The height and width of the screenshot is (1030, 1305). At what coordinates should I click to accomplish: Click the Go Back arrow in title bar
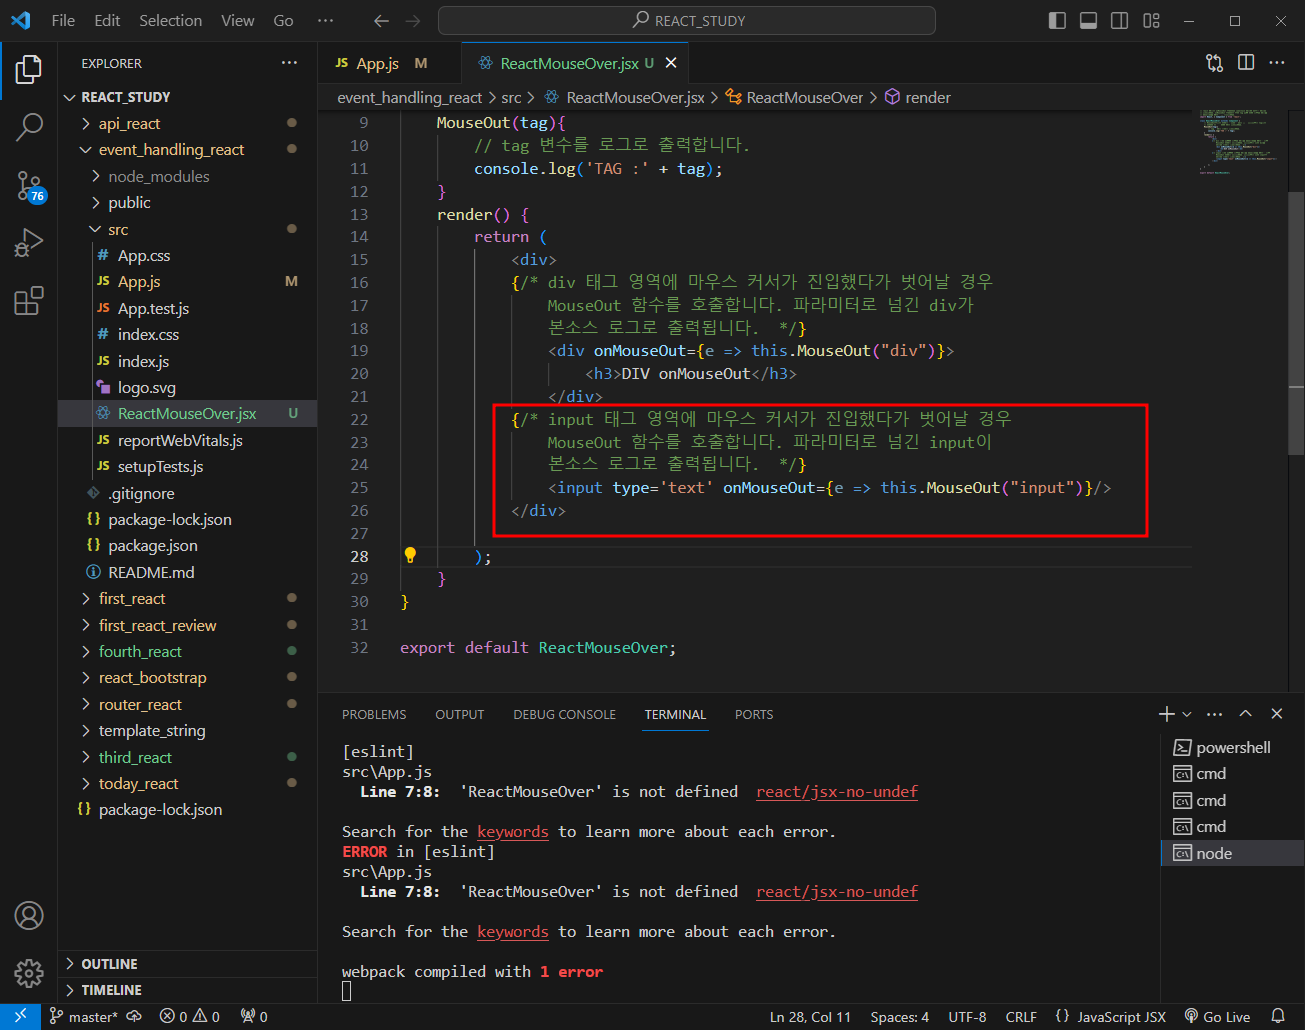380,20
